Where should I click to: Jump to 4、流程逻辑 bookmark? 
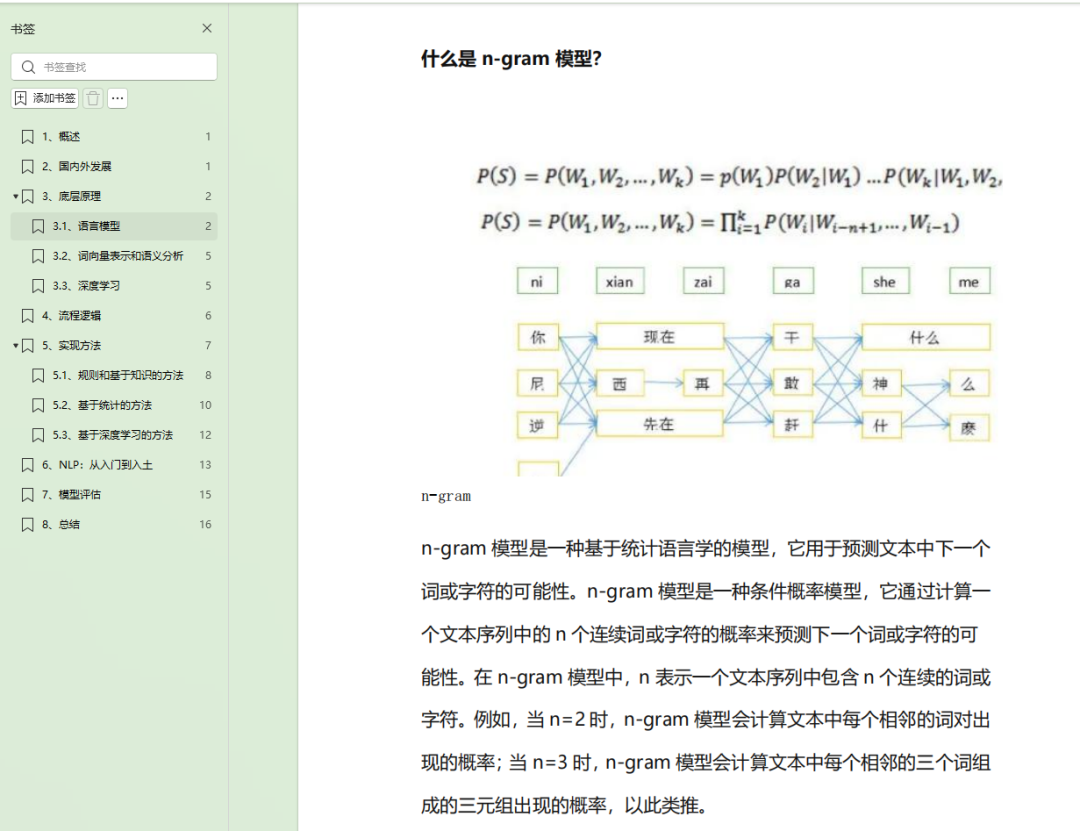[114, 316]
